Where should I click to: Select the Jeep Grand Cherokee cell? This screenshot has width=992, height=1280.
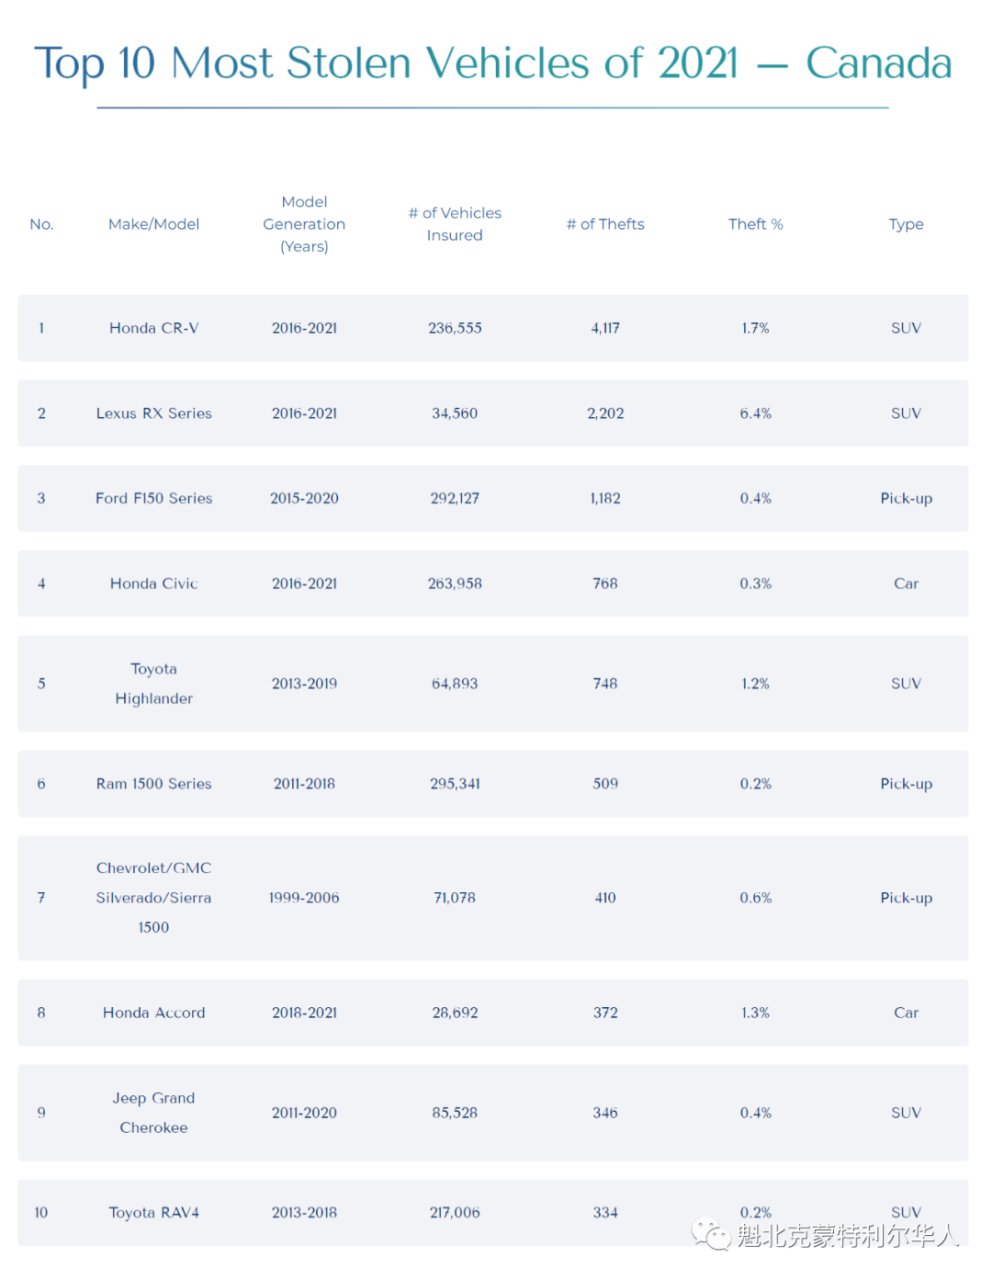coord(154,1112)
